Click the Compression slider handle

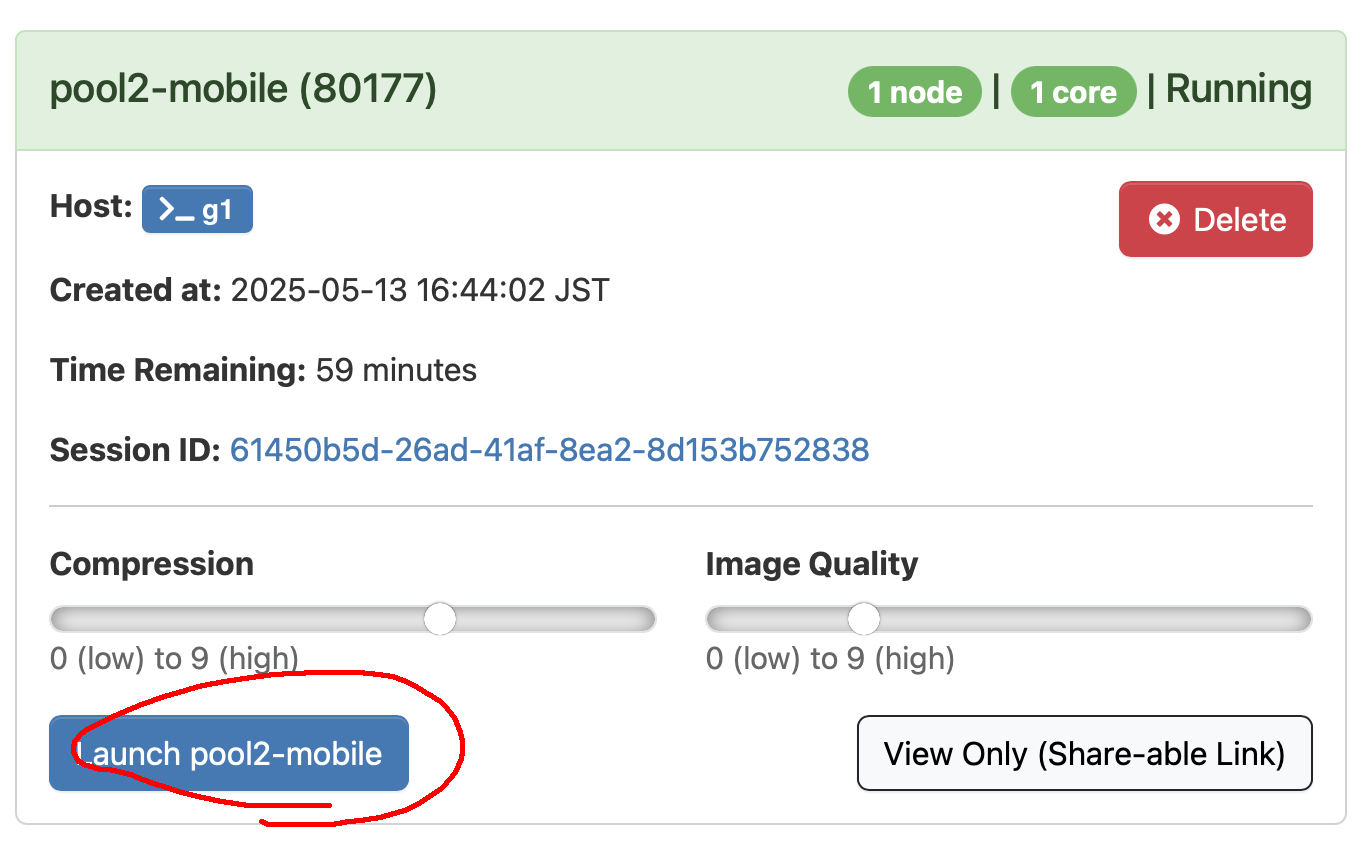click(x=439, y=619)
